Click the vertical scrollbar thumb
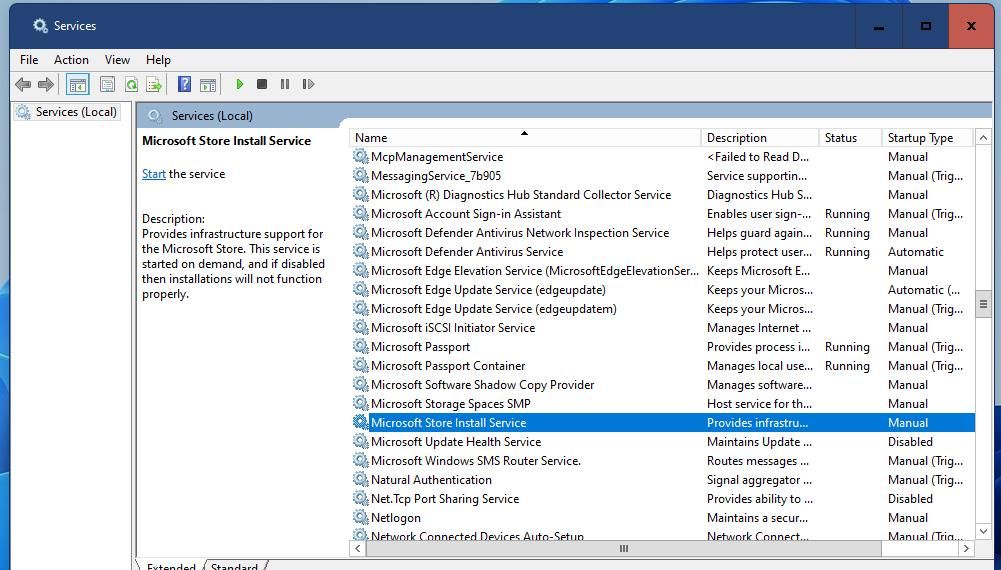 [x=983, y=304]
